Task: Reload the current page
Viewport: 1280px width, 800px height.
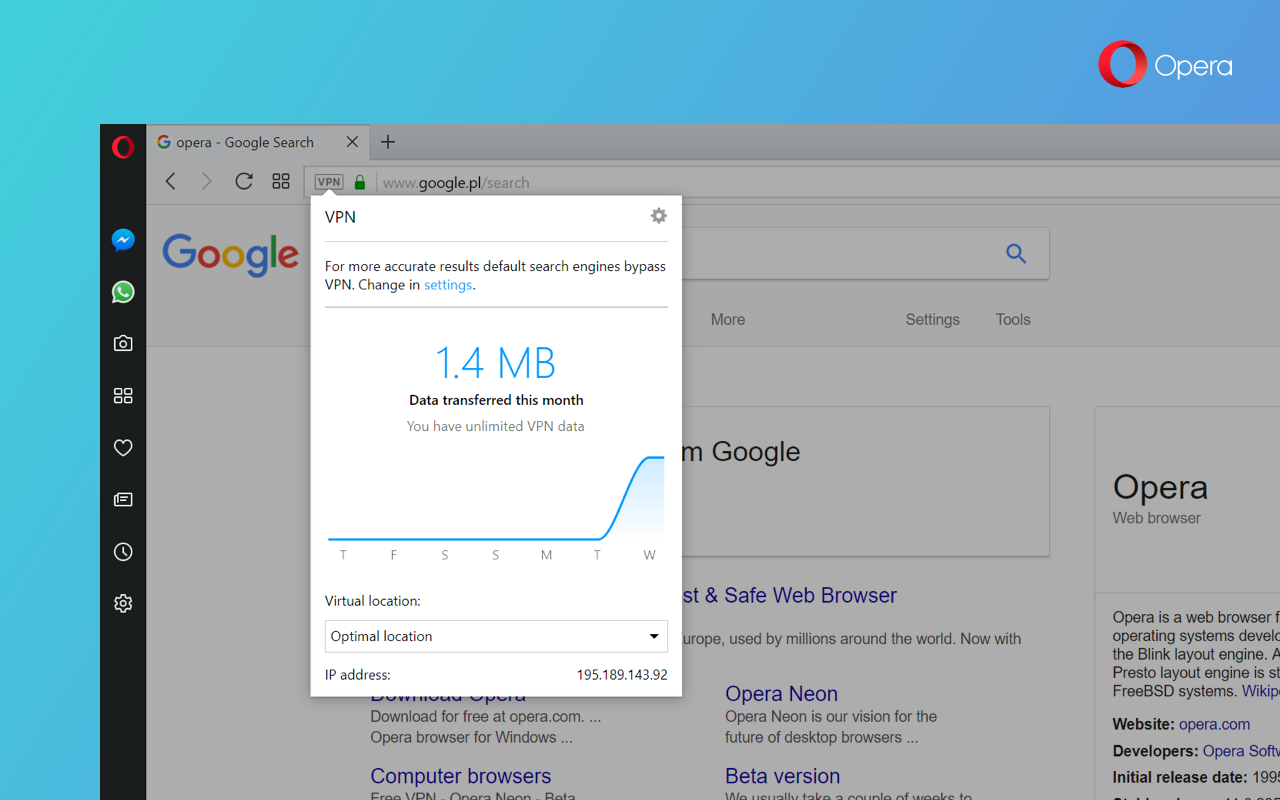Action: click(243, 181)
